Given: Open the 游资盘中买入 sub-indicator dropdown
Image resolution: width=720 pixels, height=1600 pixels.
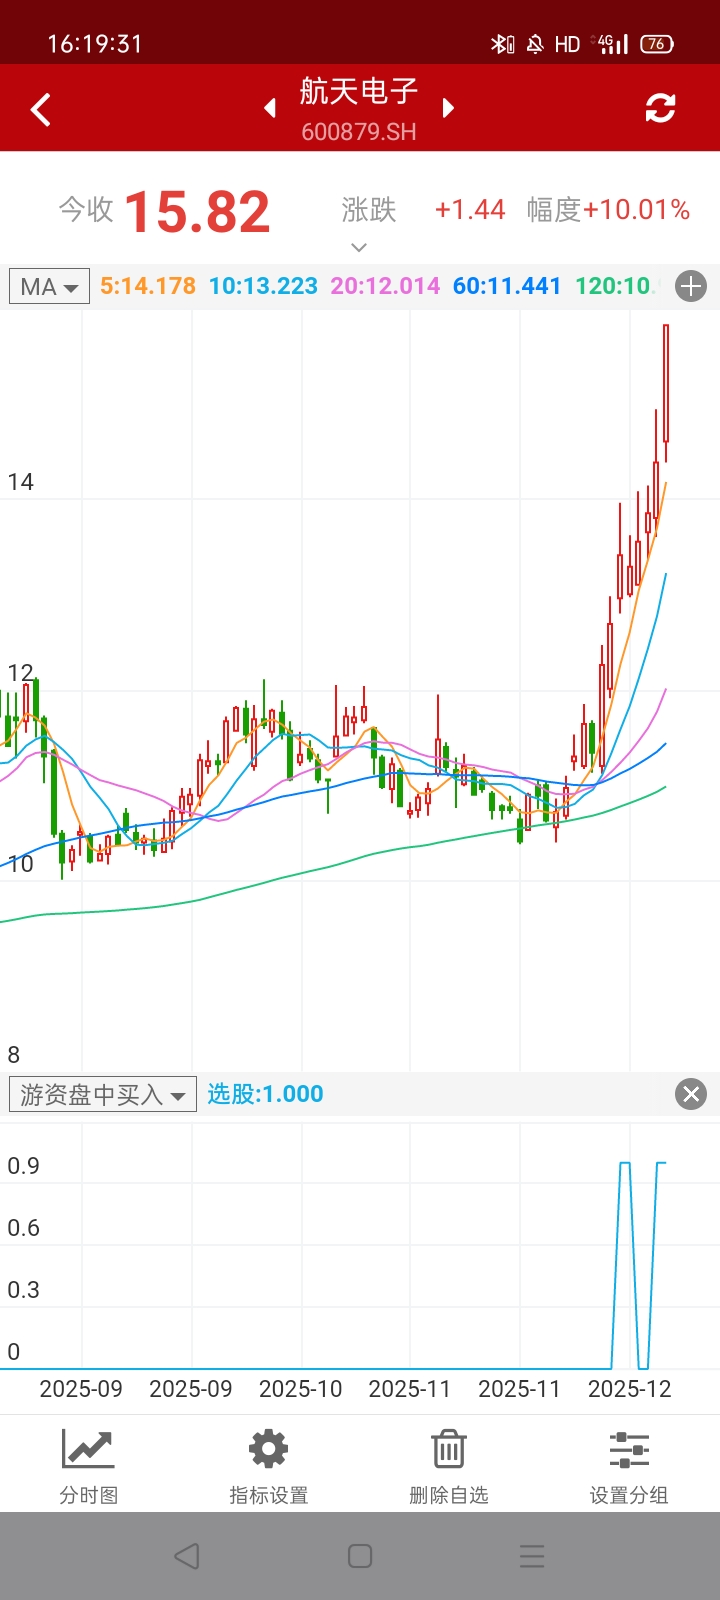Looking at the screenshot, I should pos(102,1095).
